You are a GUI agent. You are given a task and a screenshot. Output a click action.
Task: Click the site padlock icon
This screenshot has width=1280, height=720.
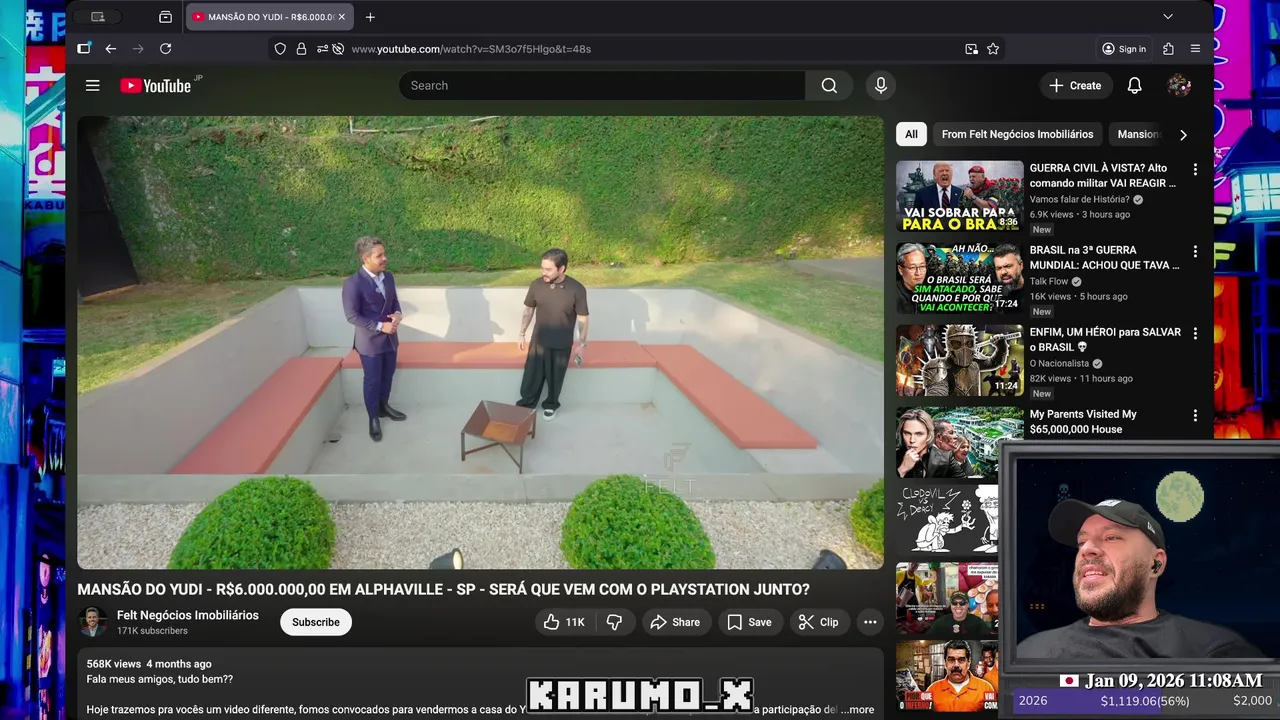[301, 49]
